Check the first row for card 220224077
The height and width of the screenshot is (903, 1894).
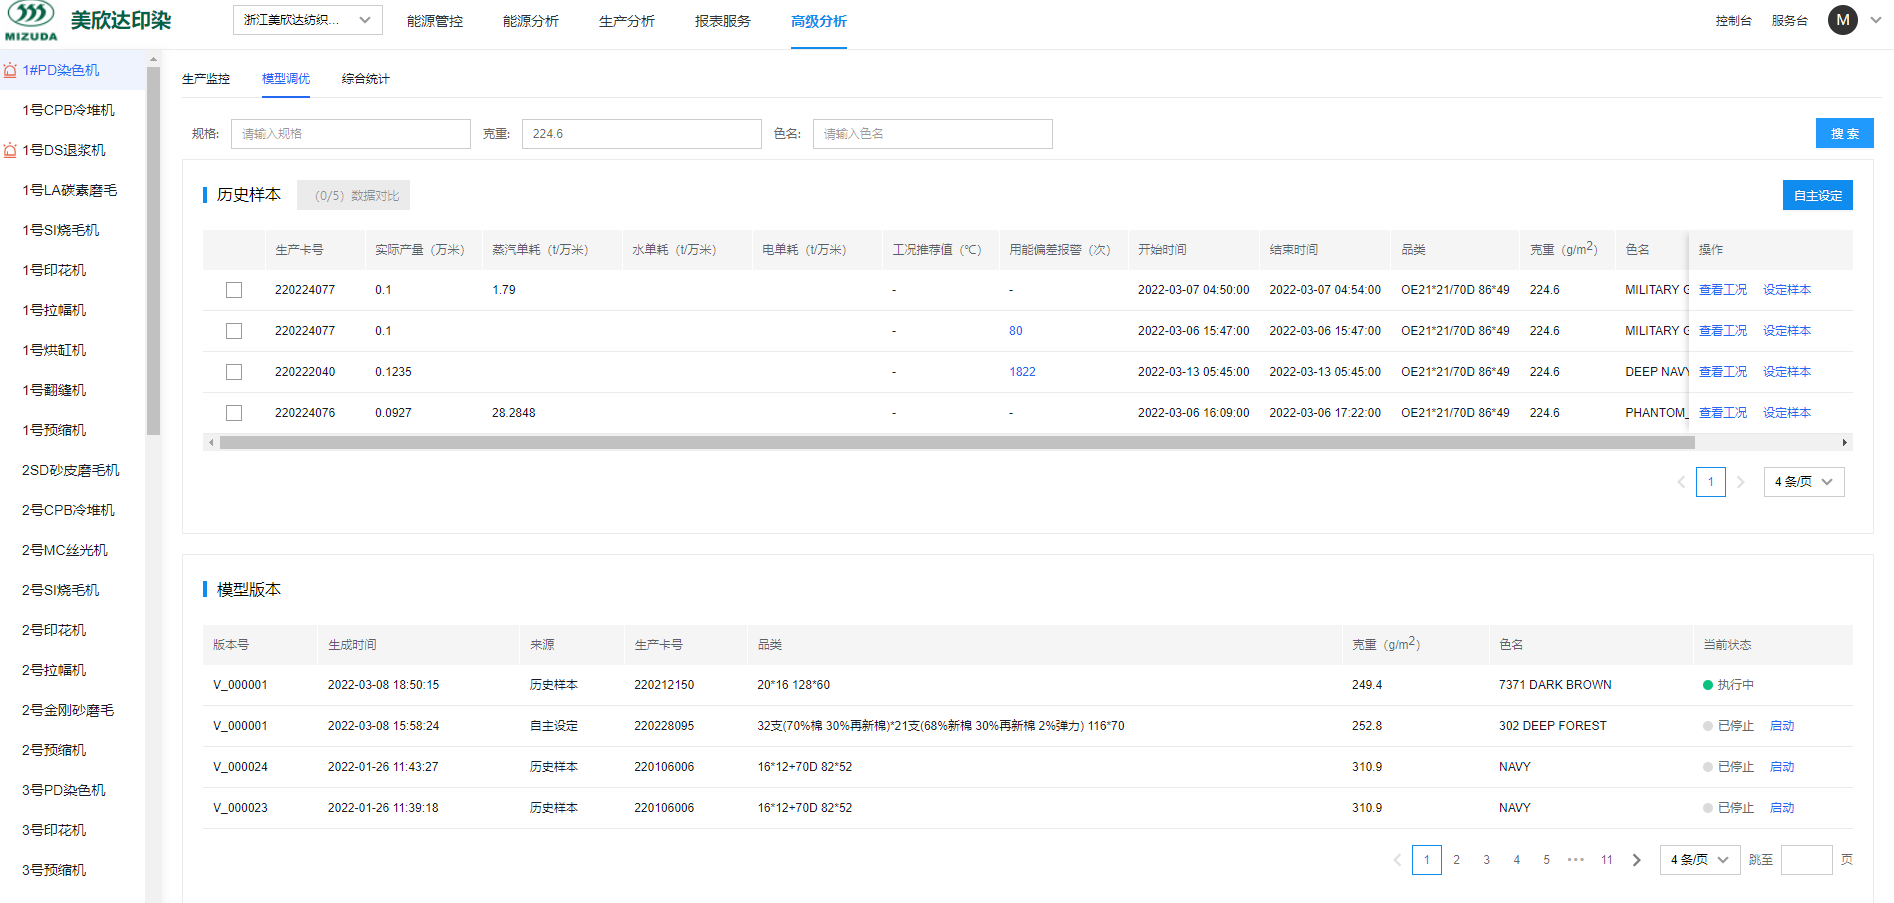tap(234, 290)
